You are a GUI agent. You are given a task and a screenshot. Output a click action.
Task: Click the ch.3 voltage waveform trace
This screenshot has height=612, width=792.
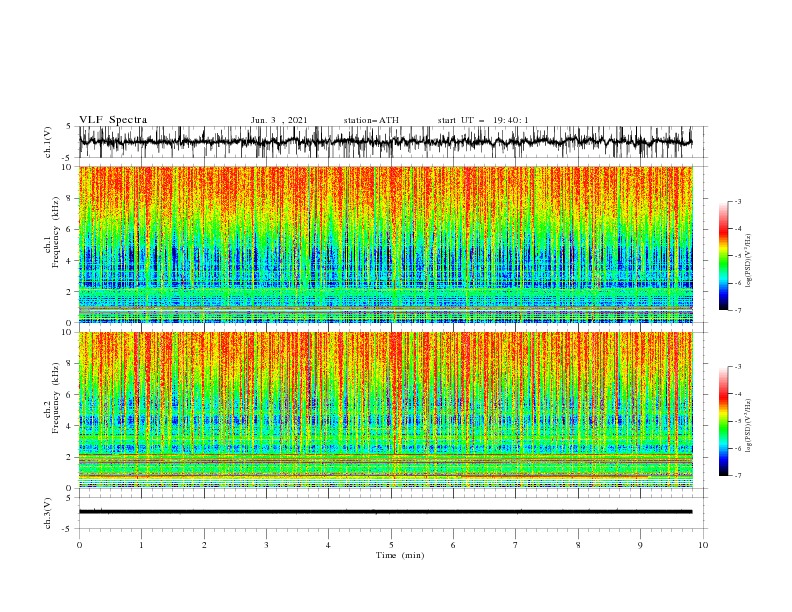[x=385, y=512]
